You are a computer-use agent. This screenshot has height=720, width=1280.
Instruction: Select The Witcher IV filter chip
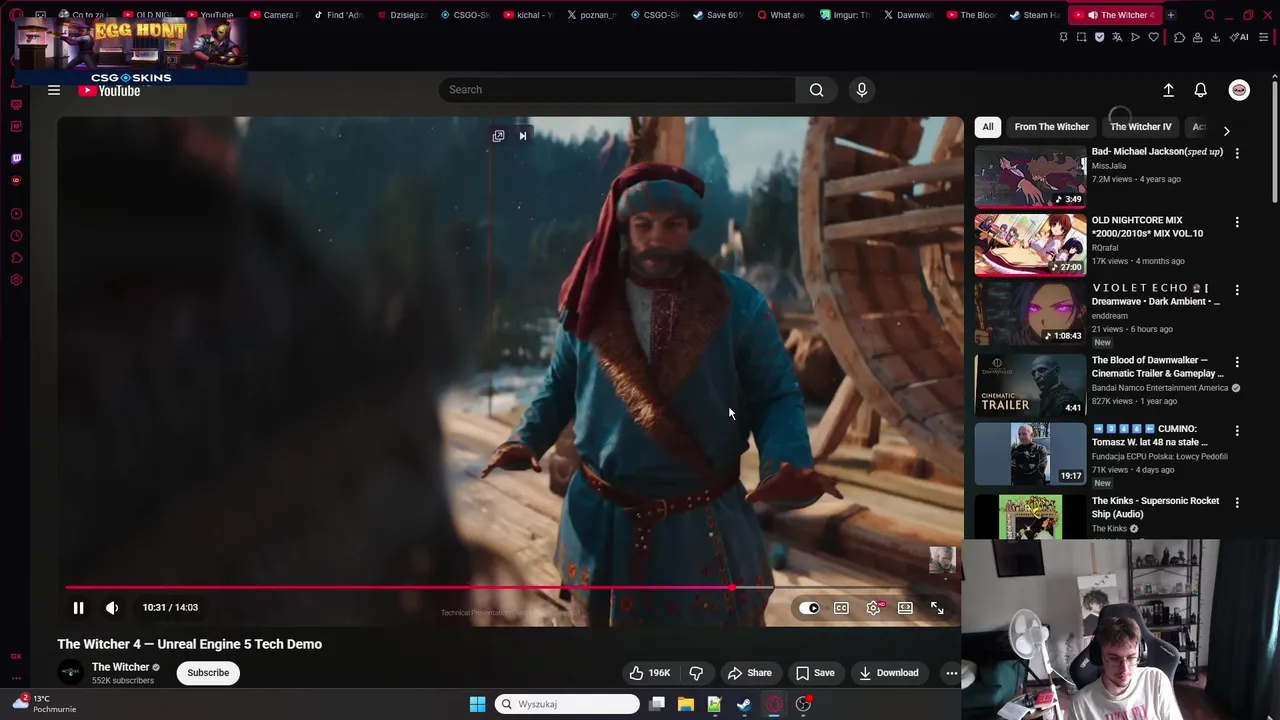pos(1140,127)
